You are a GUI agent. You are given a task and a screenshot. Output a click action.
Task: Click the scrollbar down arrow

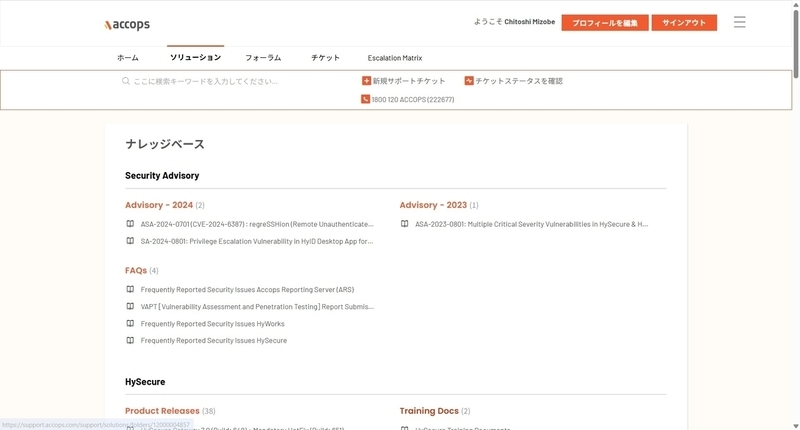tap(795, 426)
